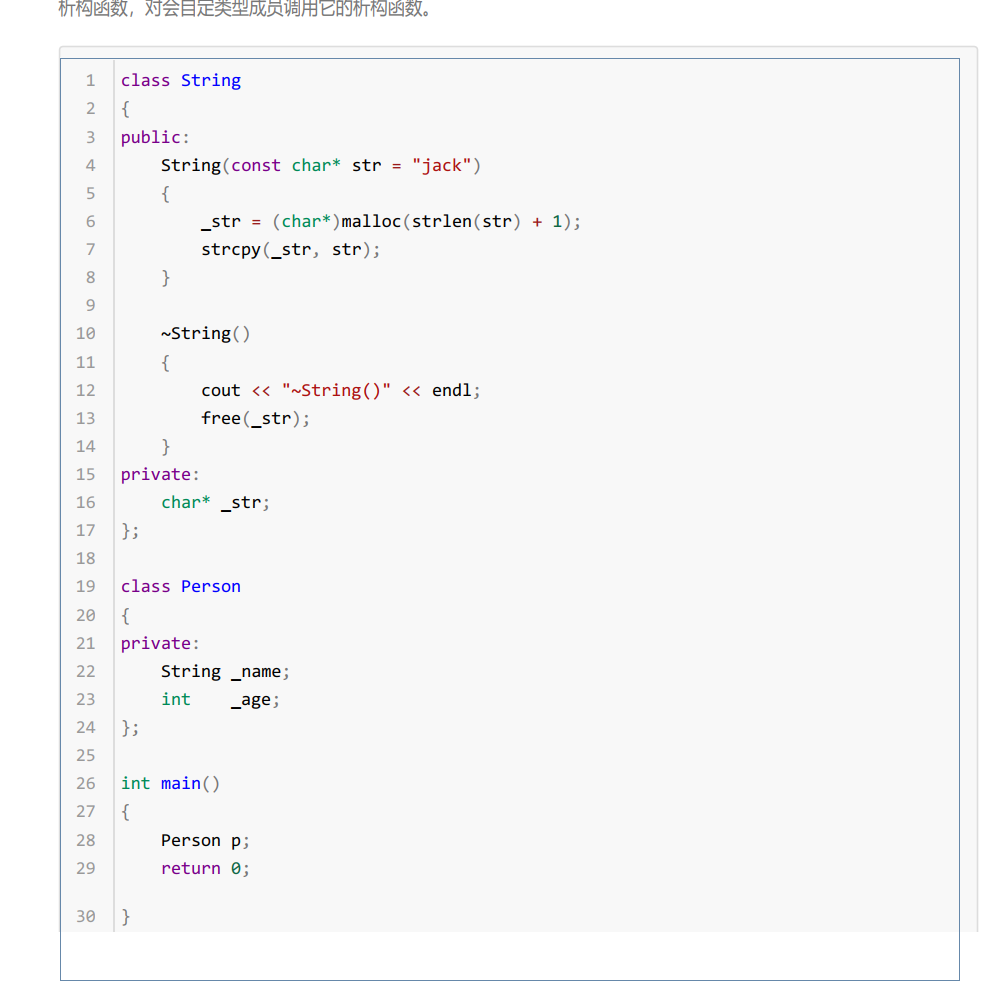Click the 'Person p;' statement
Screen dimensions: 983x984
pos(205,841)
